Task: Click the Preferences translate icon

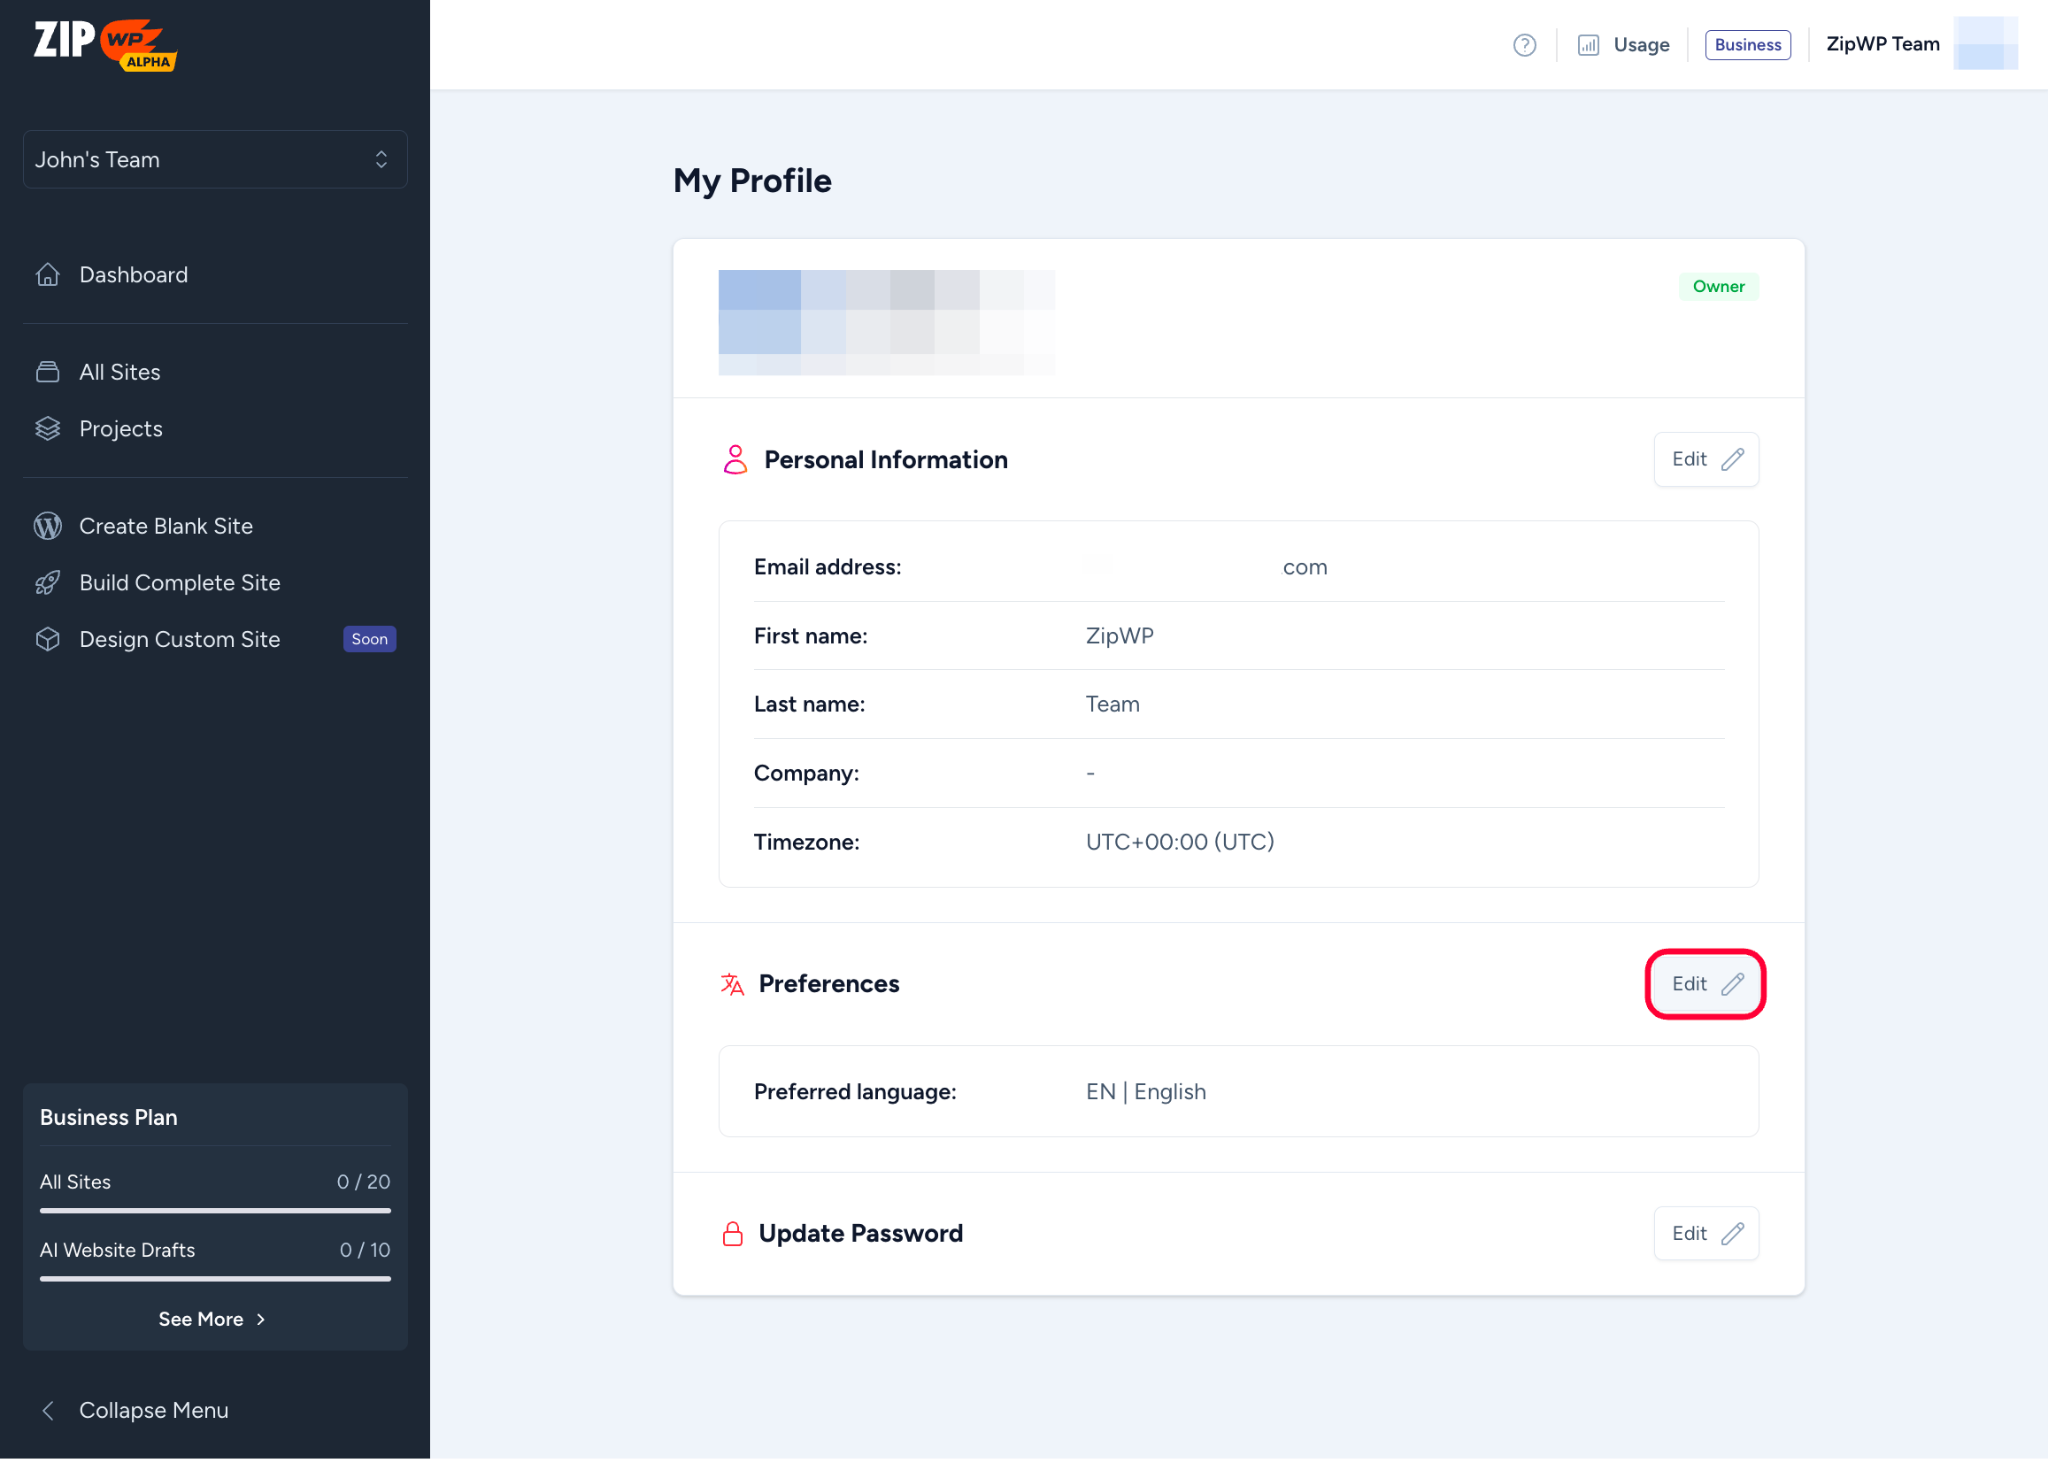Action: pos(732,984)
